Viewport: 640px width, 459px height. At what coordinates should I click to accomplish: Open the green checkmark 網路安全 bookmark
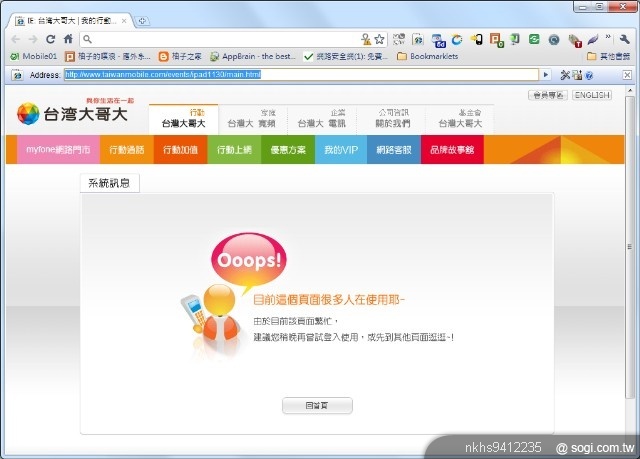345,56
